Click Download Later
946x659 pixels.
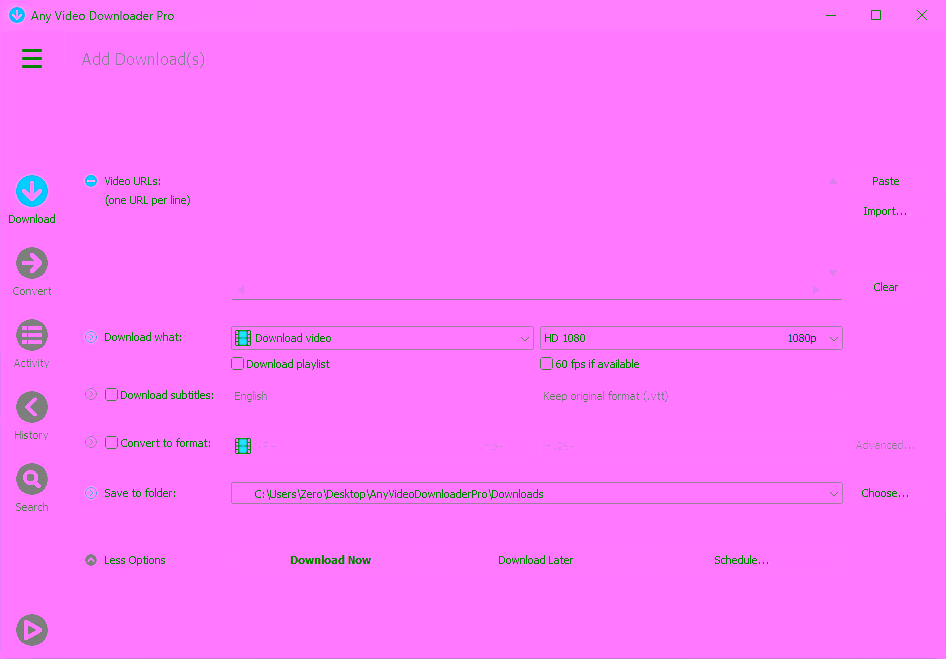(x=536, y=560)
